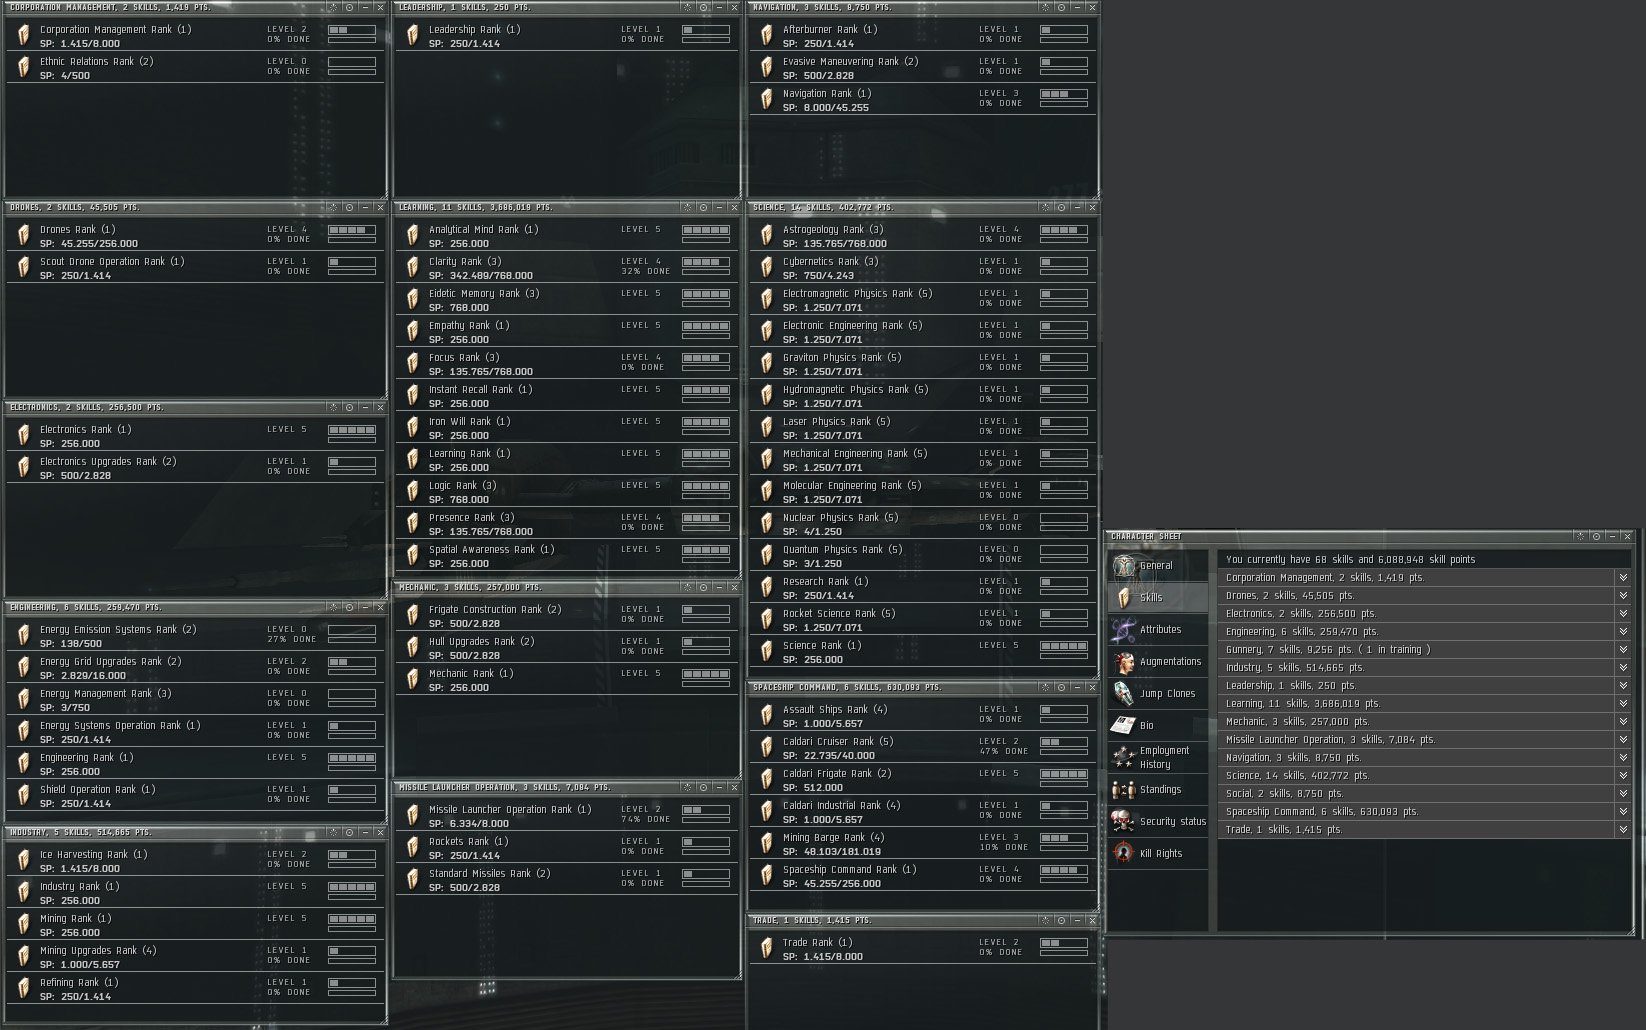Click the skill book icon beside Quantum Physics
Viewport: 1646px width, 1030px height.
point(767,556)
